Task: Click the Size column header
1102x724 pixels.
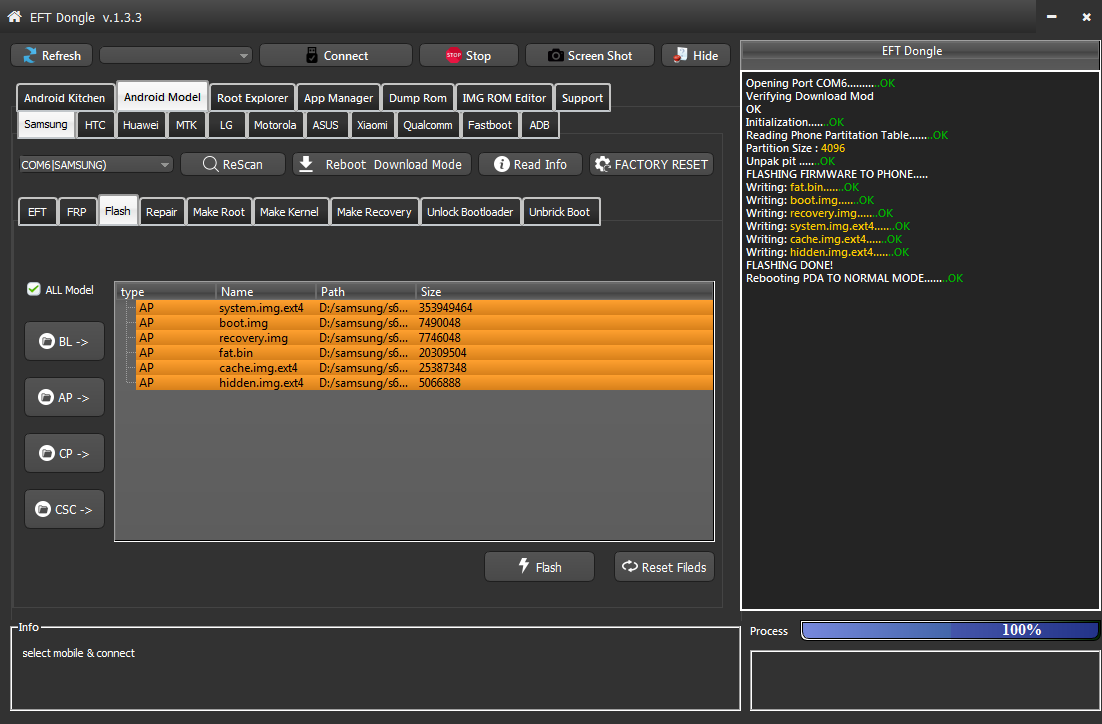Action: coord(564,291)
